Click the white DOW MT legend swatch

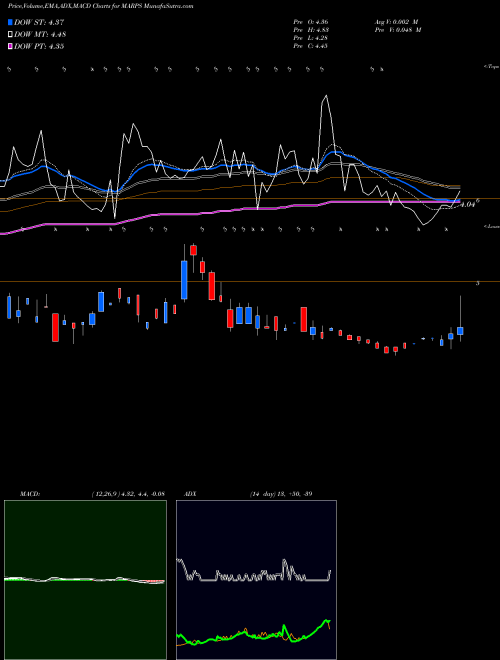pos(10,35)
